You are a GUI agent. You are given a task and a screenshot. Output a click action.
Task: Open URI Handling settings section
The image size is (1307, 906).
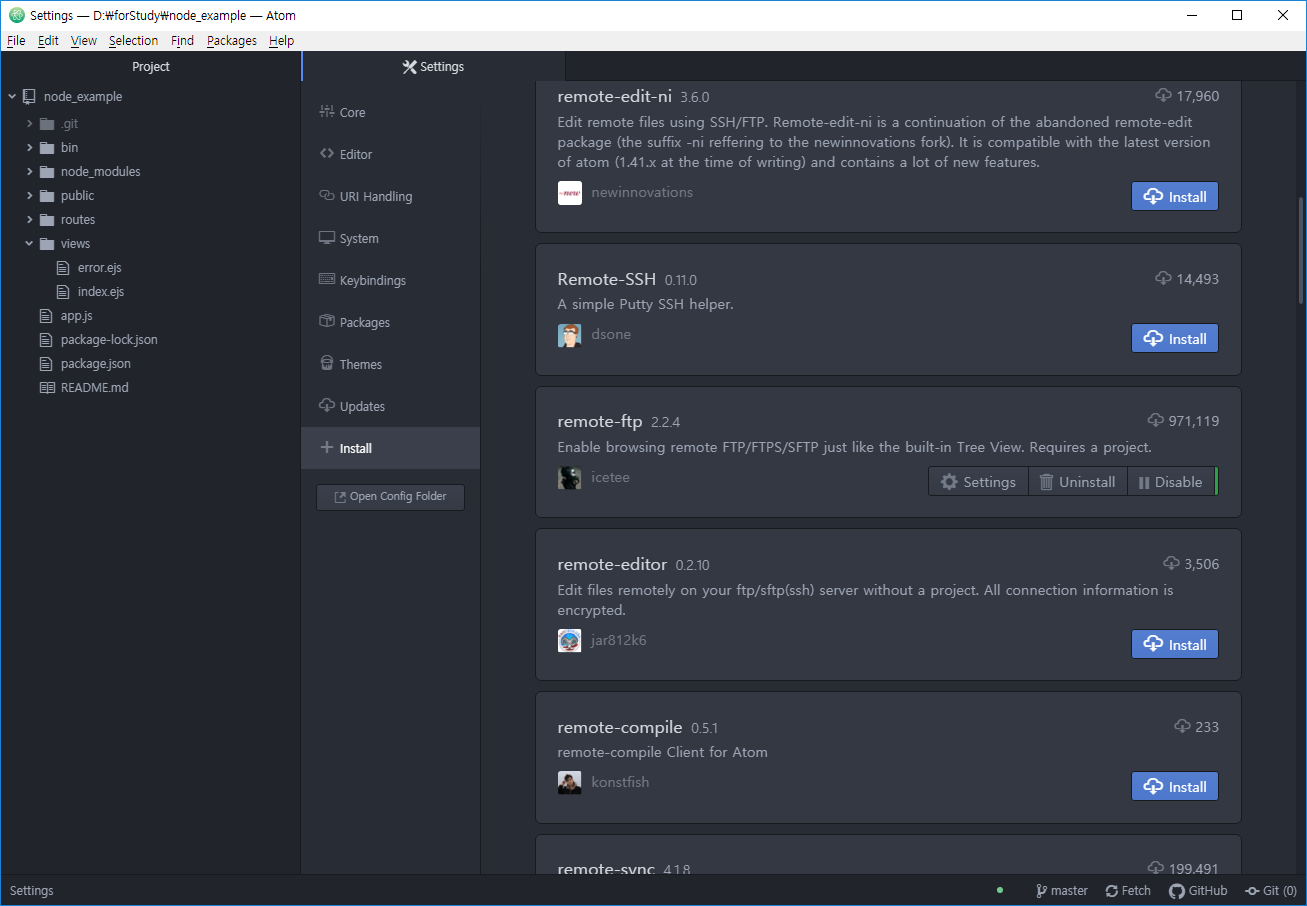tap(390, 196)
